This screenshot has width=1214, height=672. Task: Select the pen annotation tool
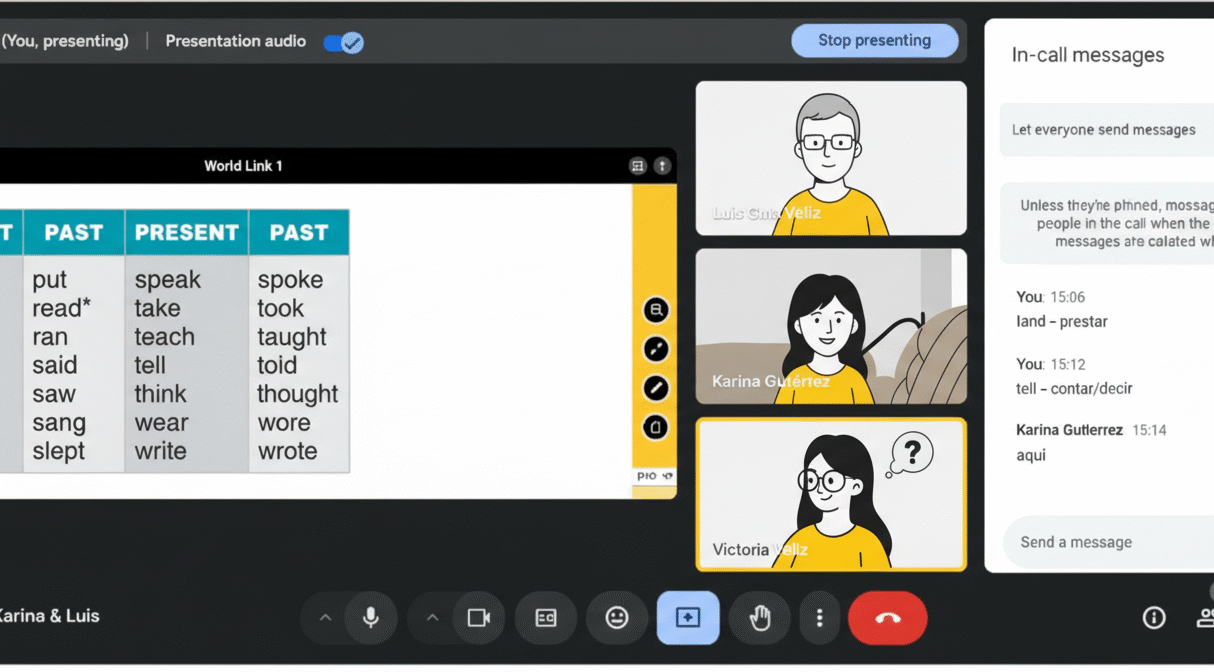[656, 388]
